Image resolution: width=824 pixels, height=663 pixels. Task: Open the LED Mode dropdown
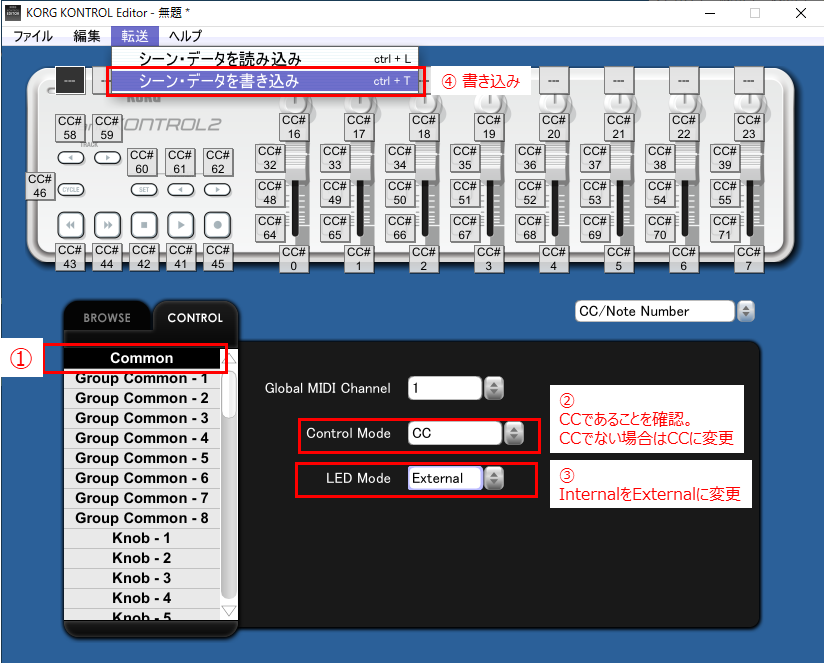click(x=494, y=479)
